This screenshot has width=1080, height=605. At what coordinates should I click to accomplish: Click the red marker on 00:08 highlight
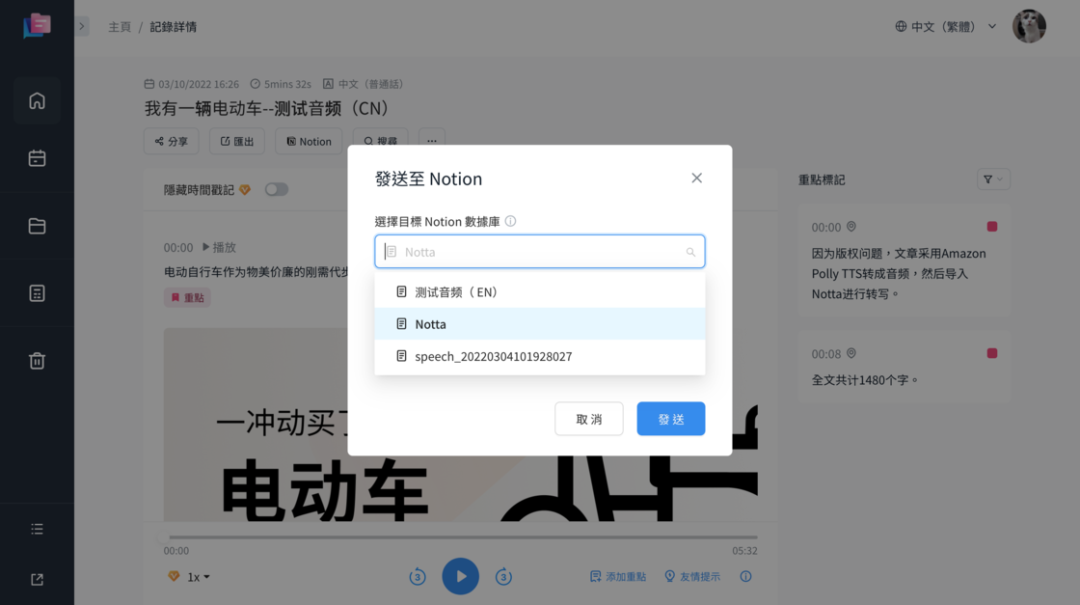(992, 353)
